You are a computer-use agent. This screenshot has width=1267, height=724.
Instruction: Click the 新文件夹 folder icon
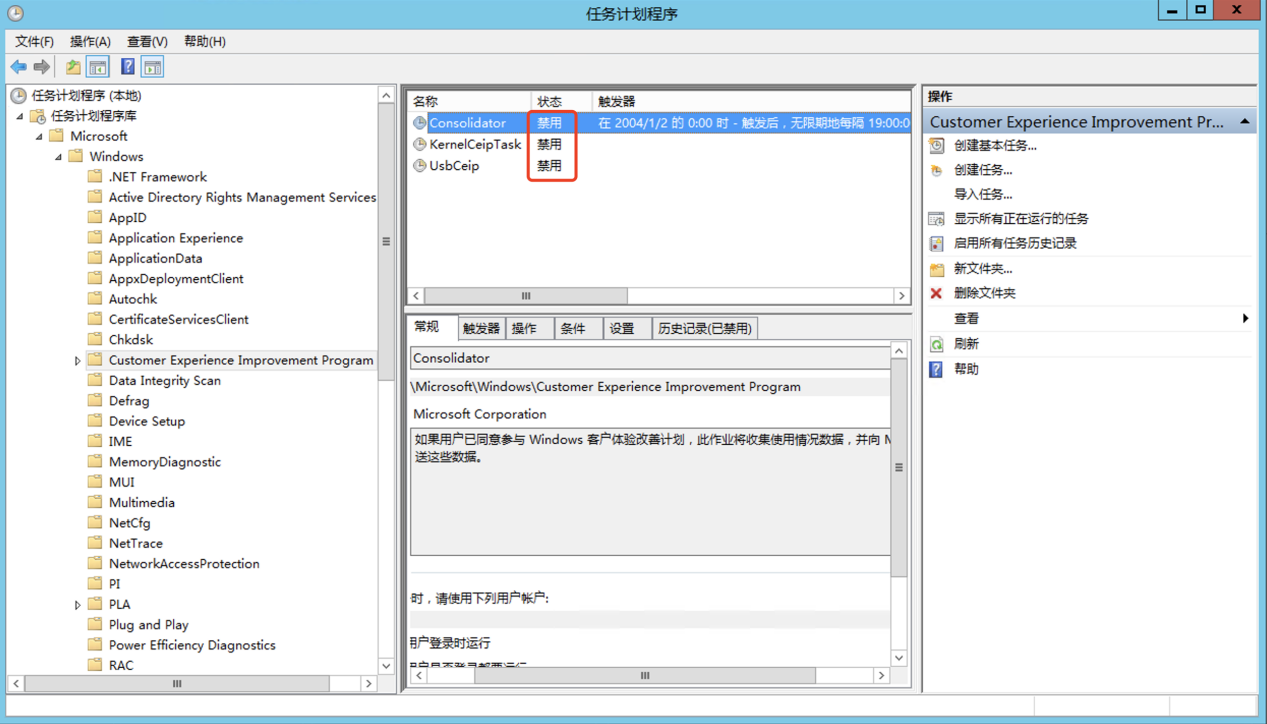[937, 268]
